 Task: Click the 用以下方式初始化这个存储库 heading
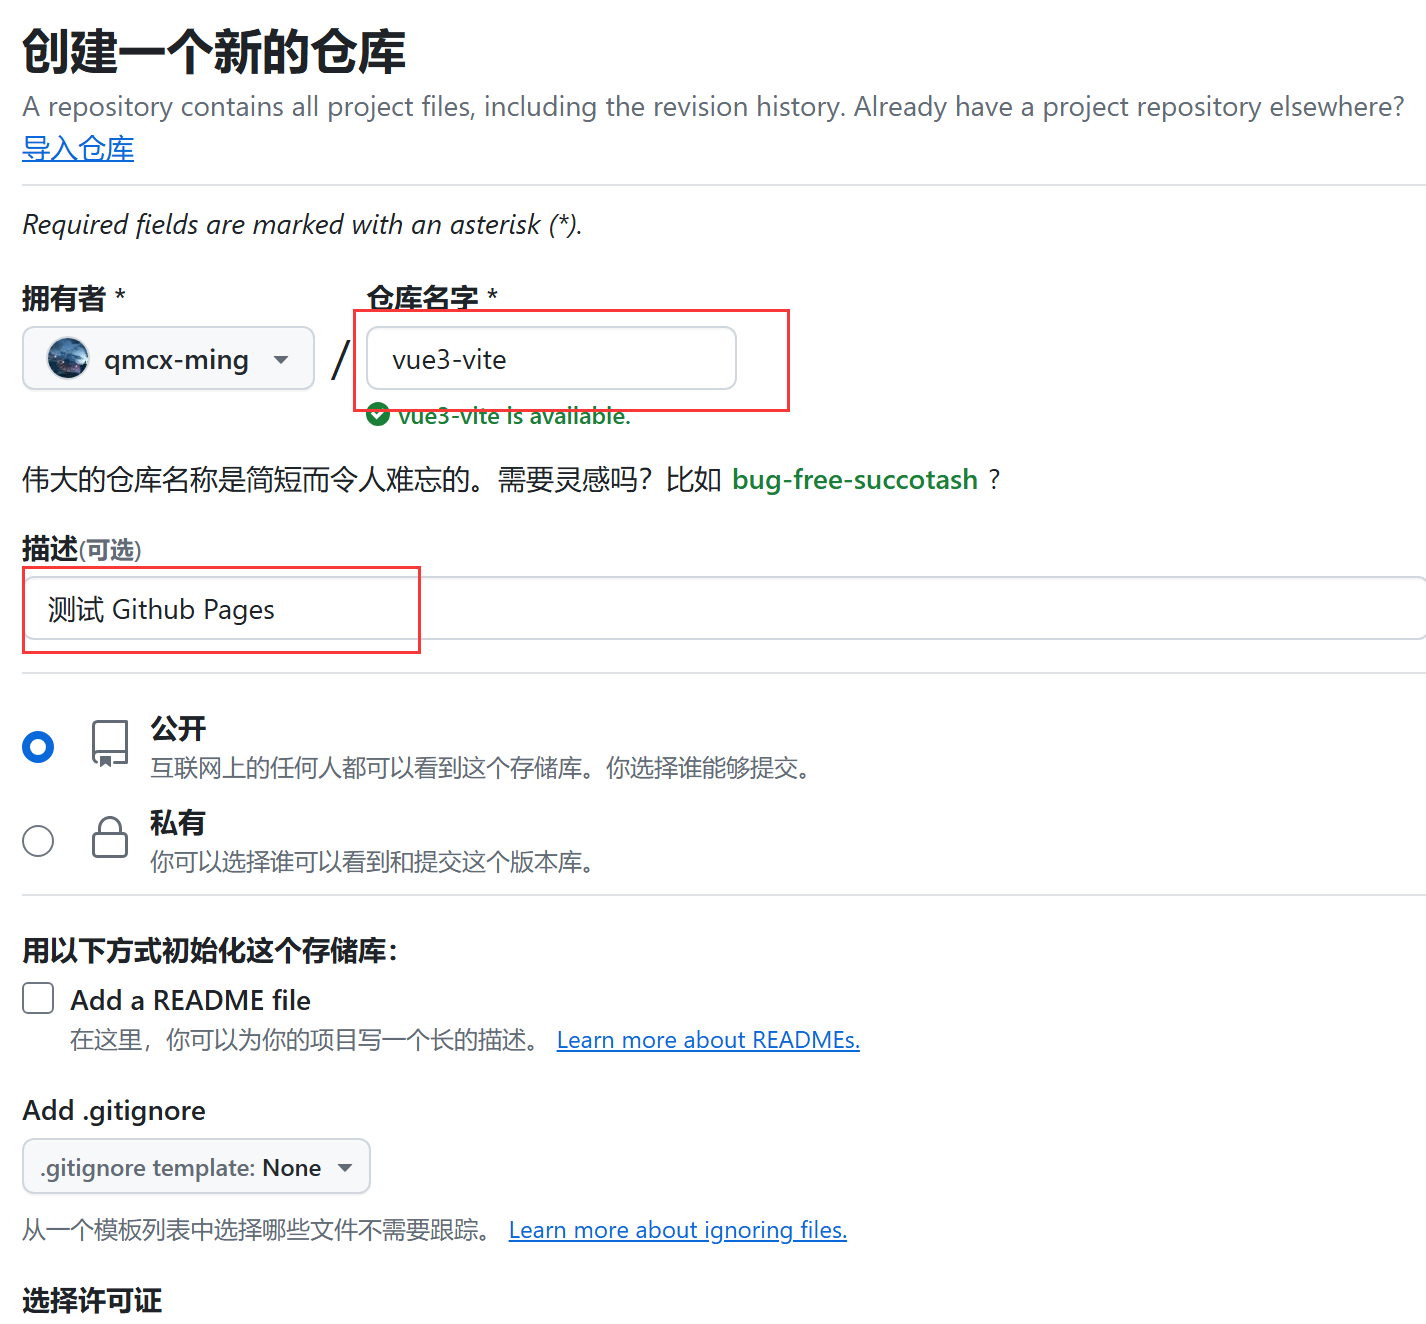210,950
